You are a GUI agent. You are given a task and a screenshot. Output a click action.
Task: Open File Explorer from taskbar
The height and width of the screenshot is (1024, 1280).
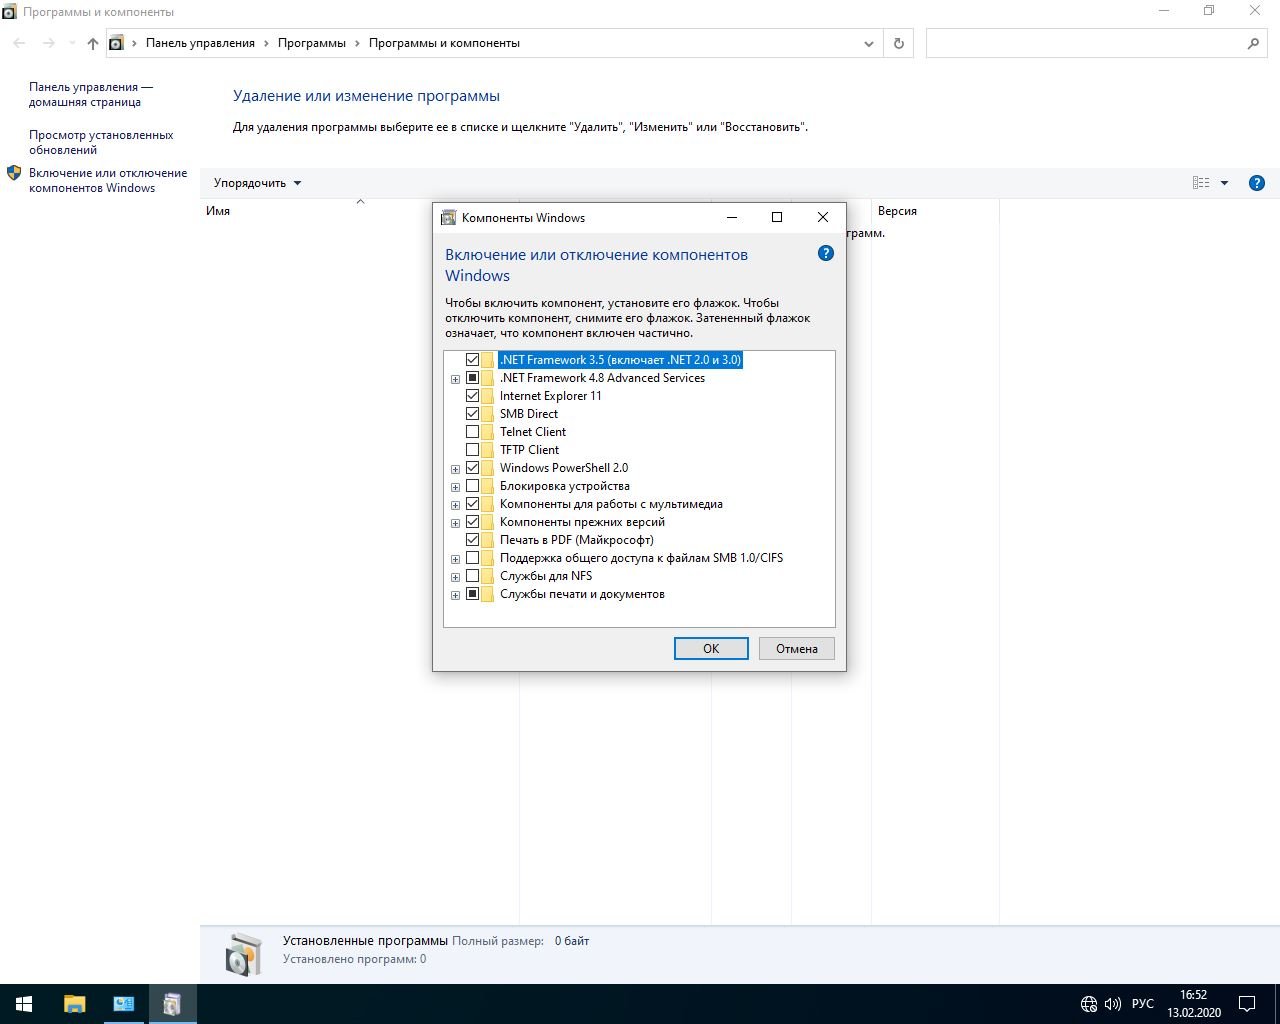coord(75,1004)
